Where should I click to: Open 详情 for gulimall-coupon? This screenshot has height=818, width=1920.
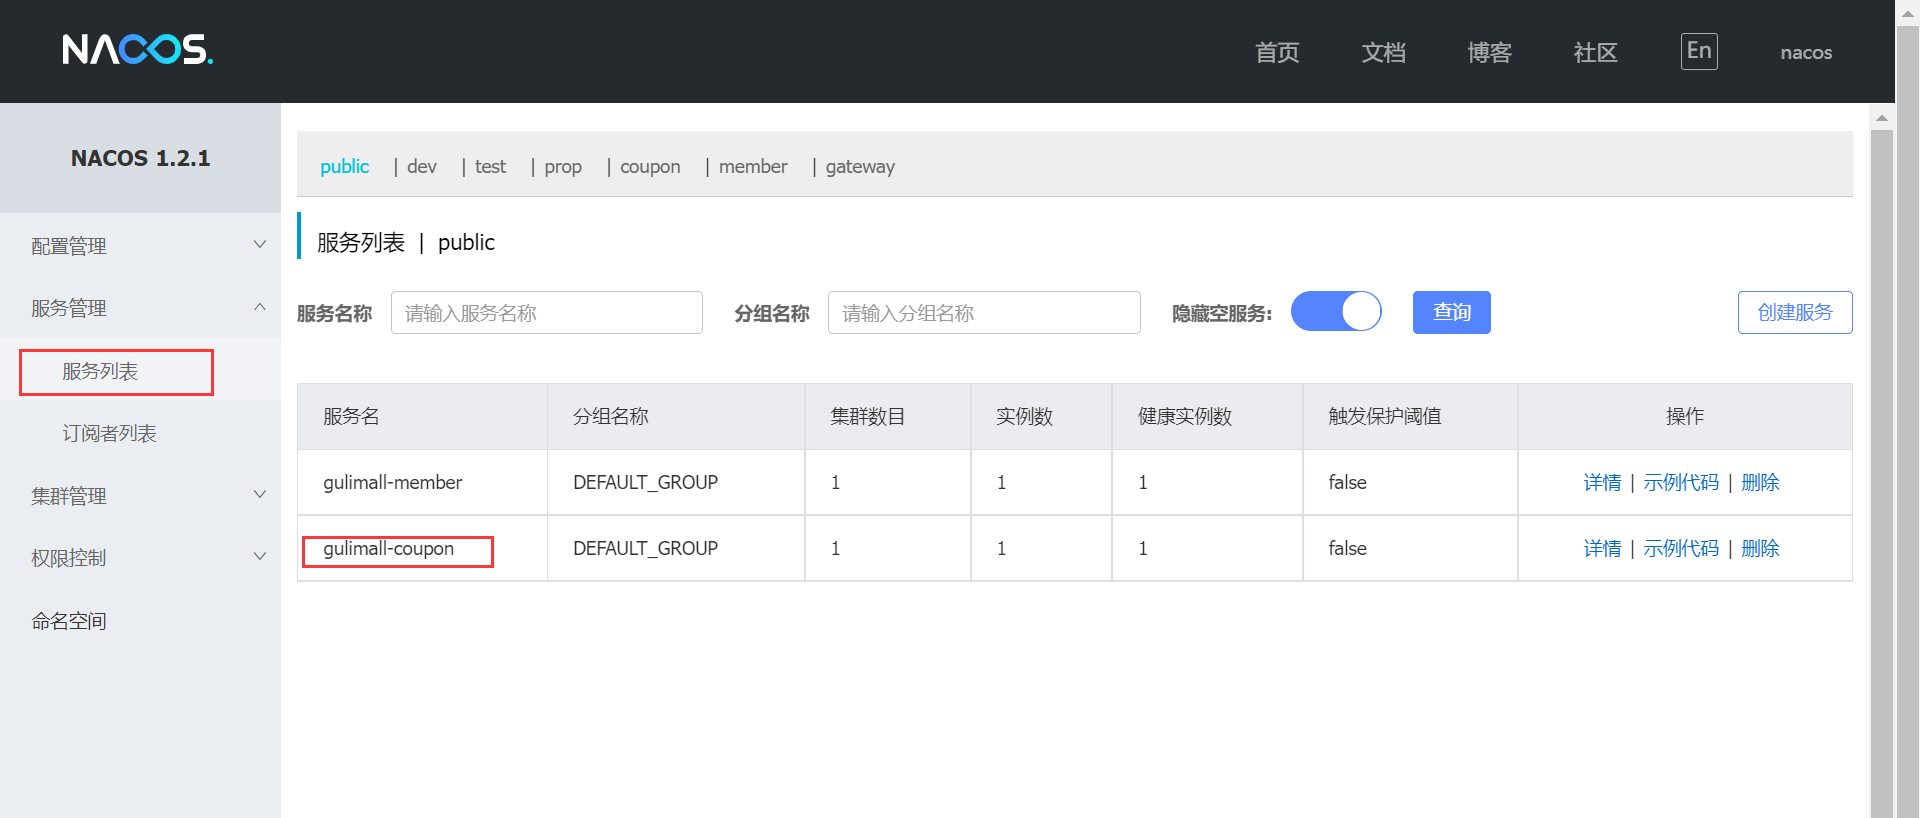pyautogui.click(x=1602, y=548)
